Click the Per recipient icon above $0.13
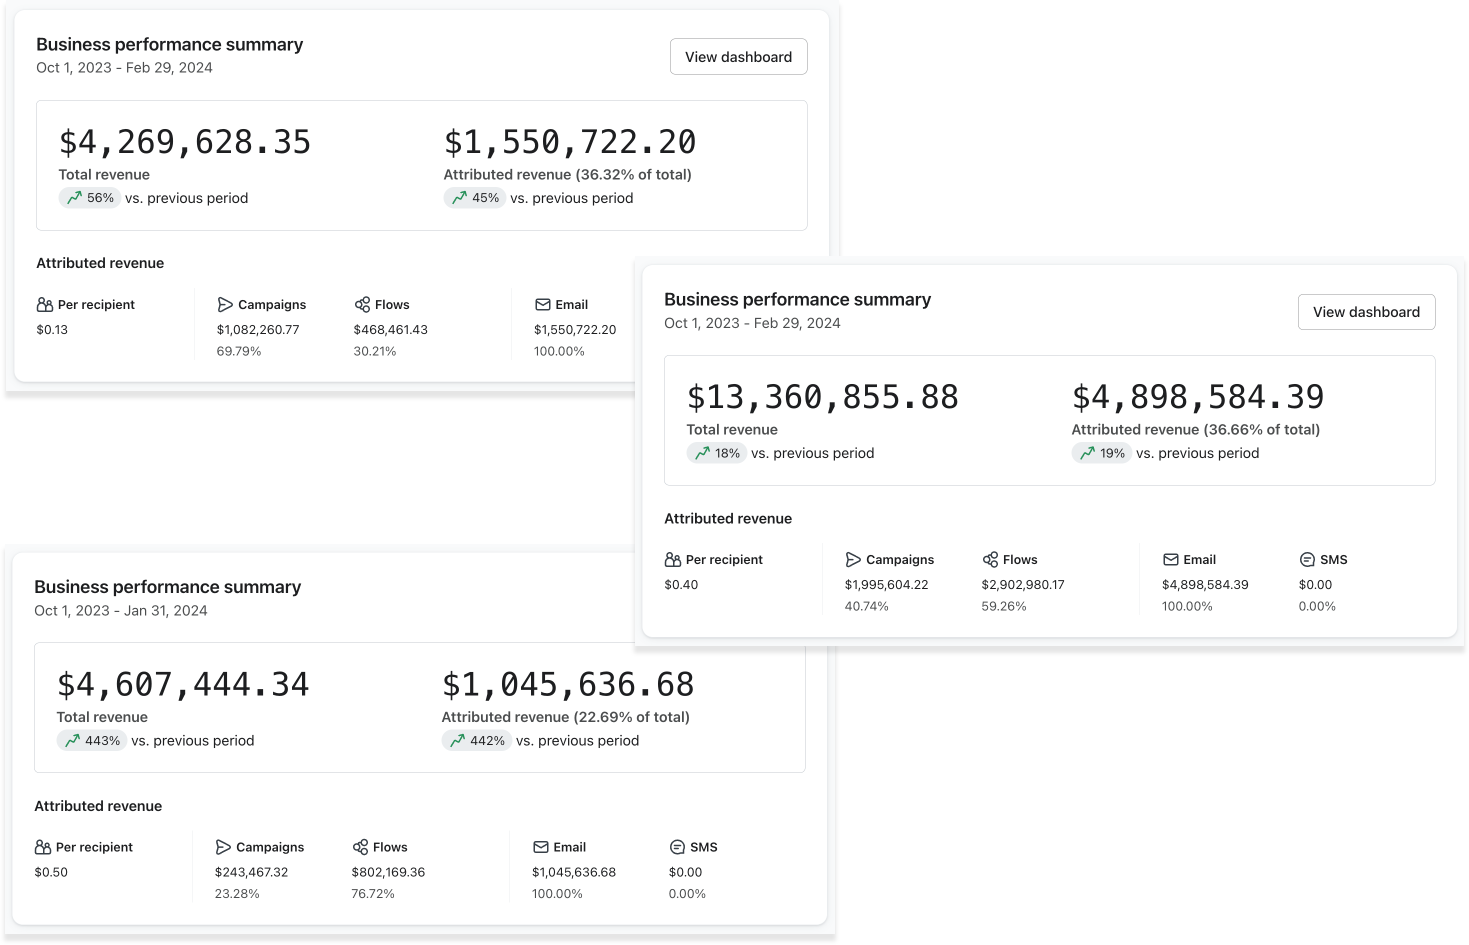This screenshot has height=945, width=1469. click(45, 305)
